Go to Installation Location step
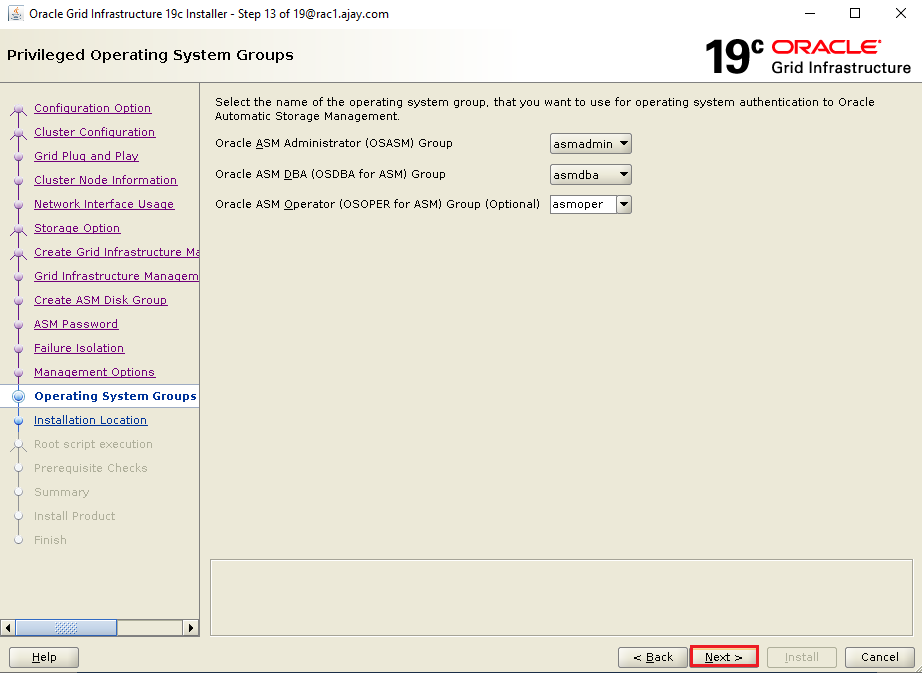 coord(91,420)
